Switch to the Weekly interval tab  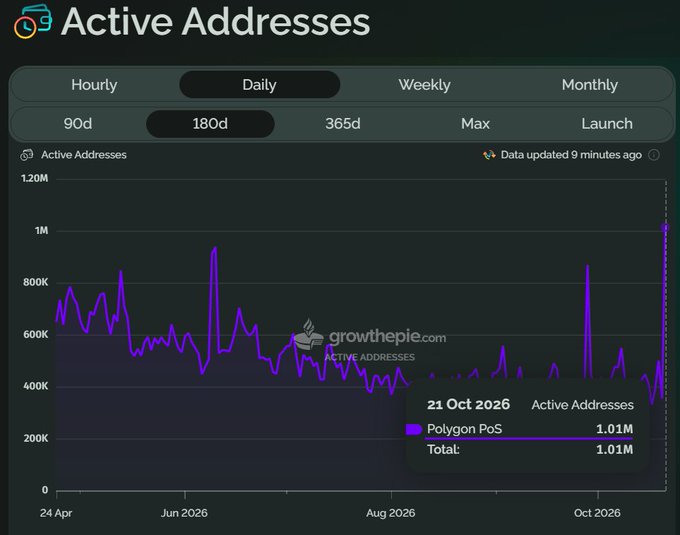coord(425,85)
